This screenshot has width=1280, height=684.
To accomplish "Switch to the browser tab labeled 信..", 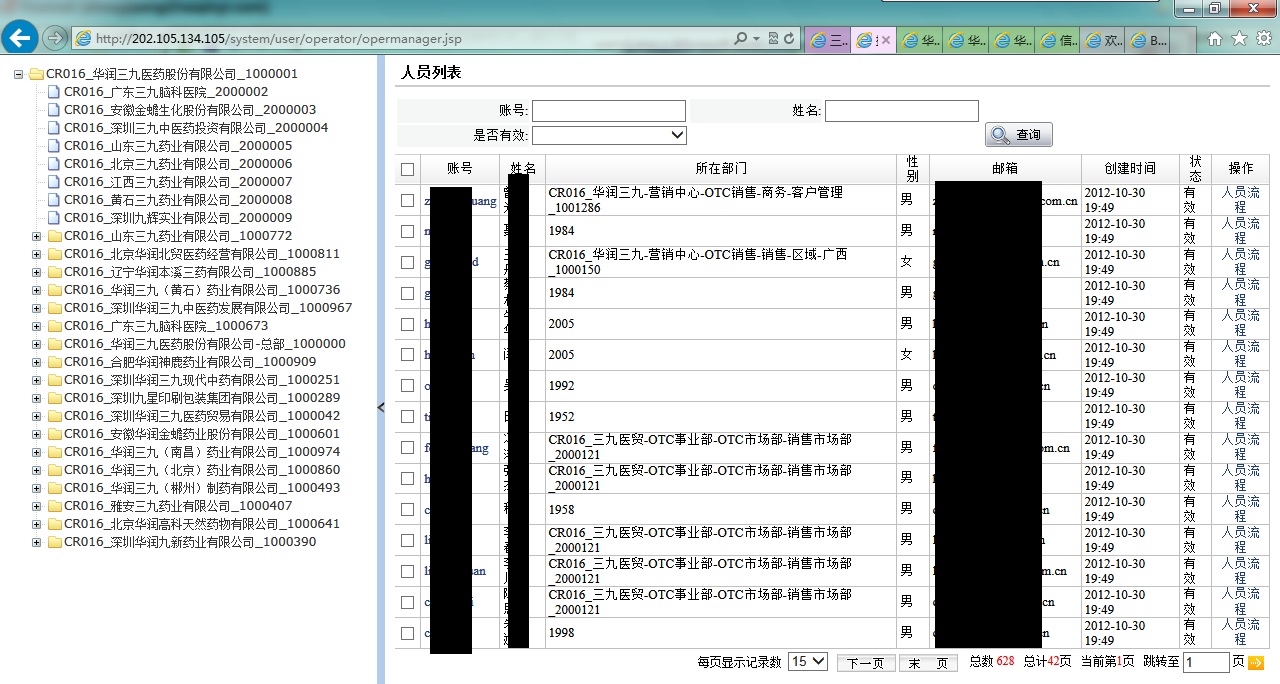I will 1058,41.
